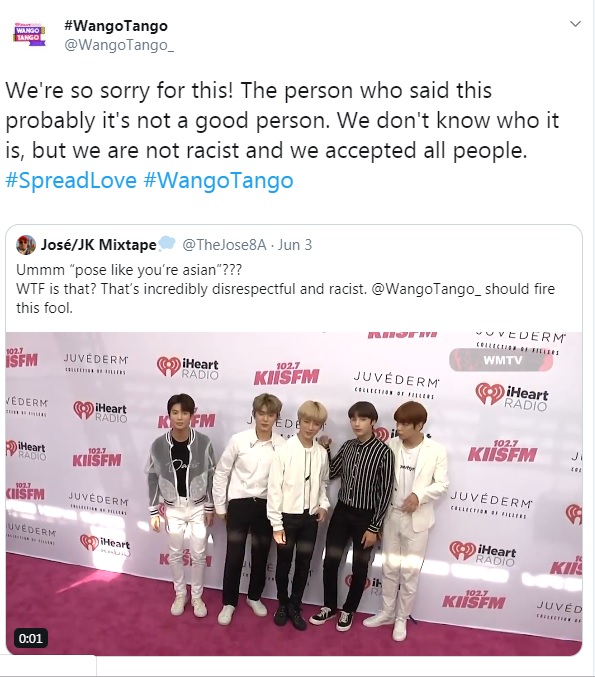Click the @WangoTango_ account handle
Viewport: 595px width, 677px height.
[x=119, y=45]
